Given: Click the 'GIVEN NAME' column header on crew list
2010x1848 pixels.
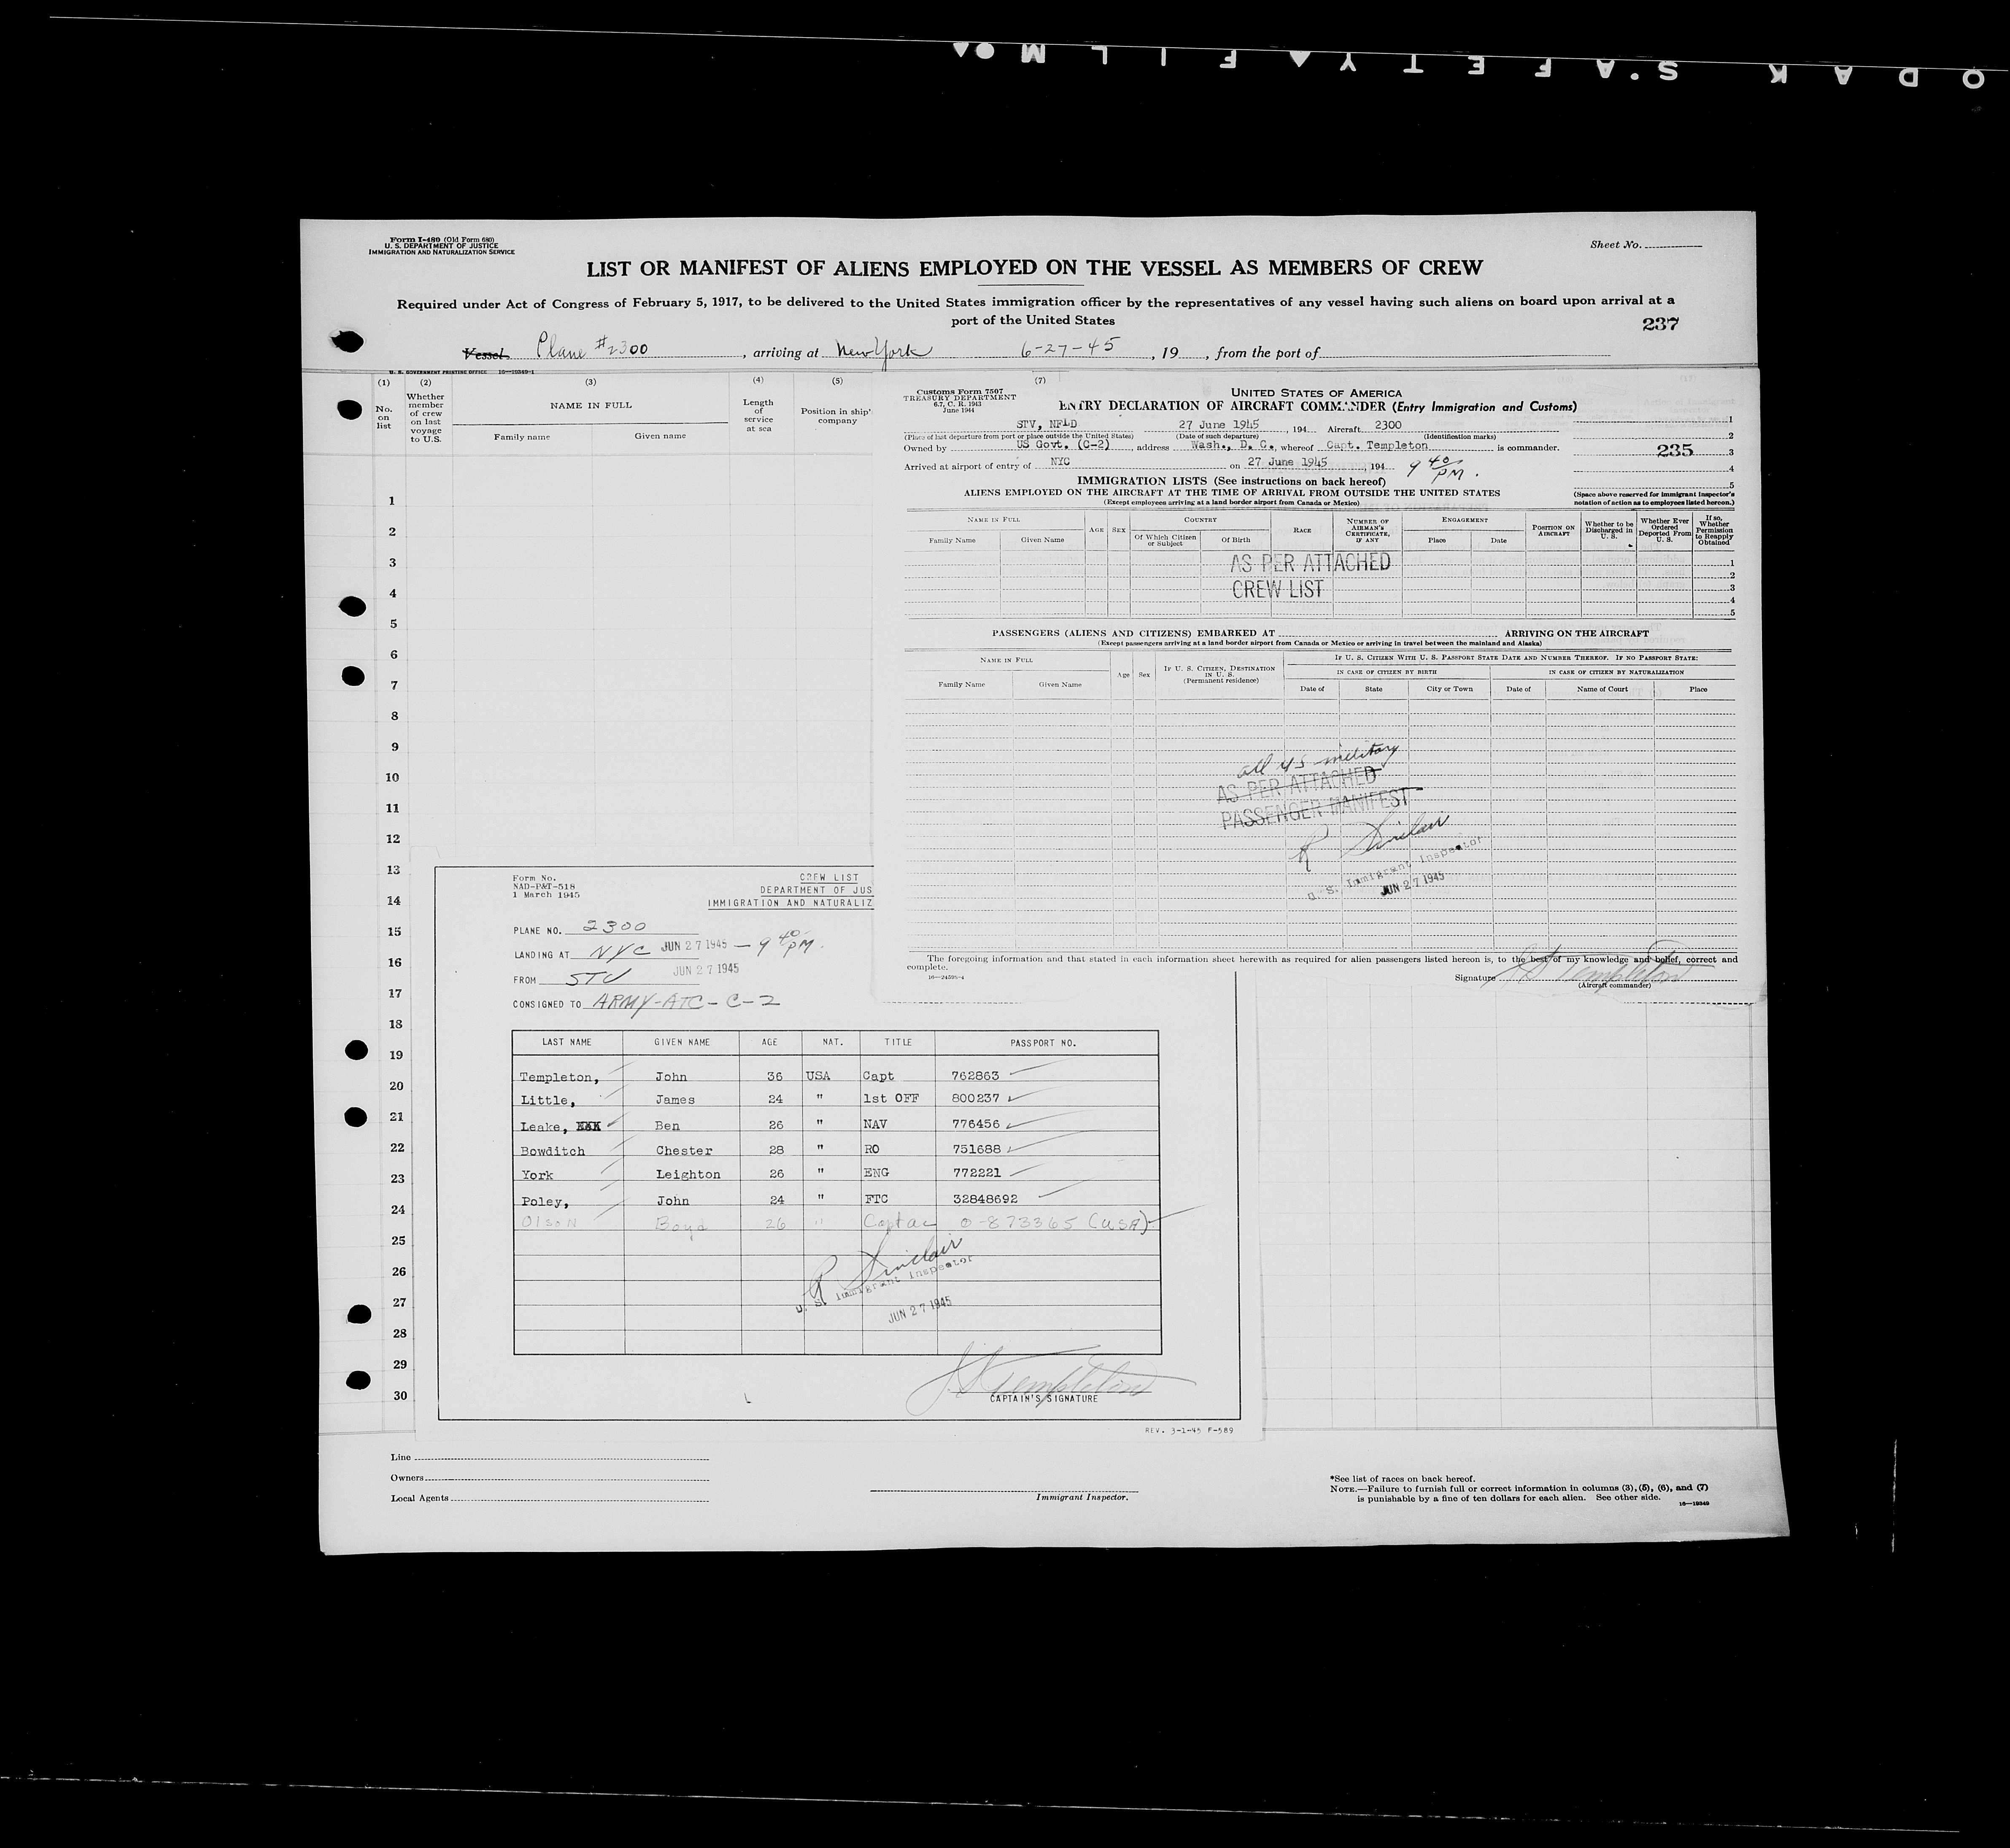Looking at the screenshot, I should [682, 1042].
